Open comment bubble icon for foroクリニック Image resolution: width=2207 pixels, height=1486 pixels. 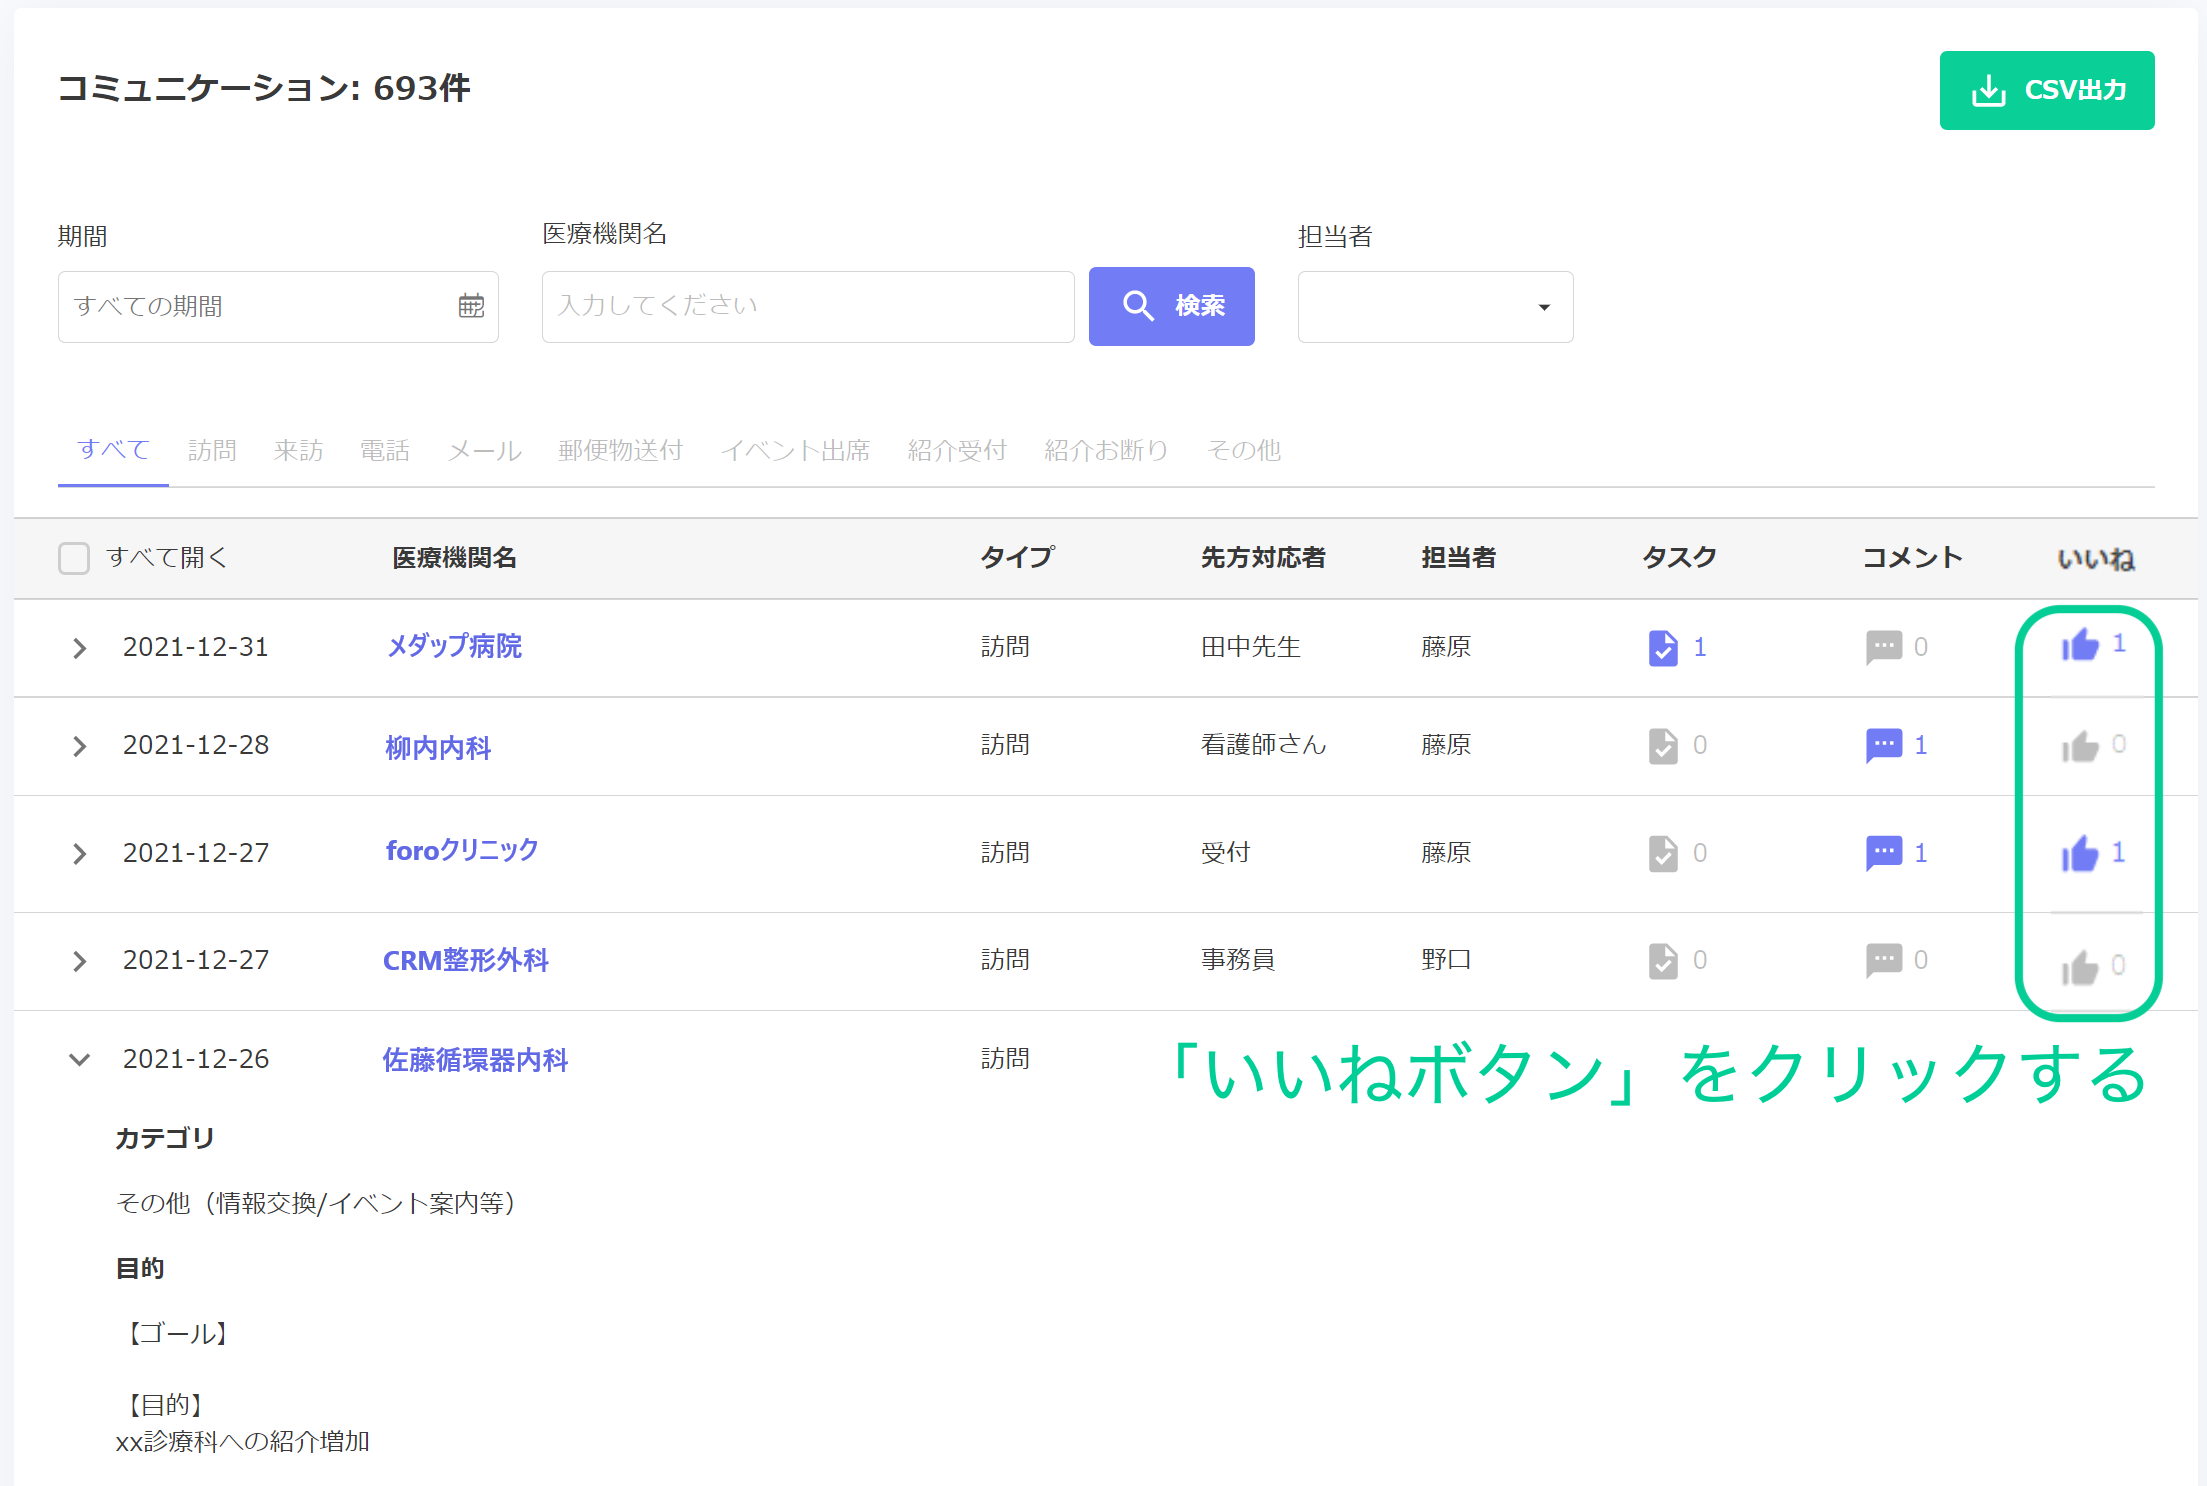(1884, 854)
